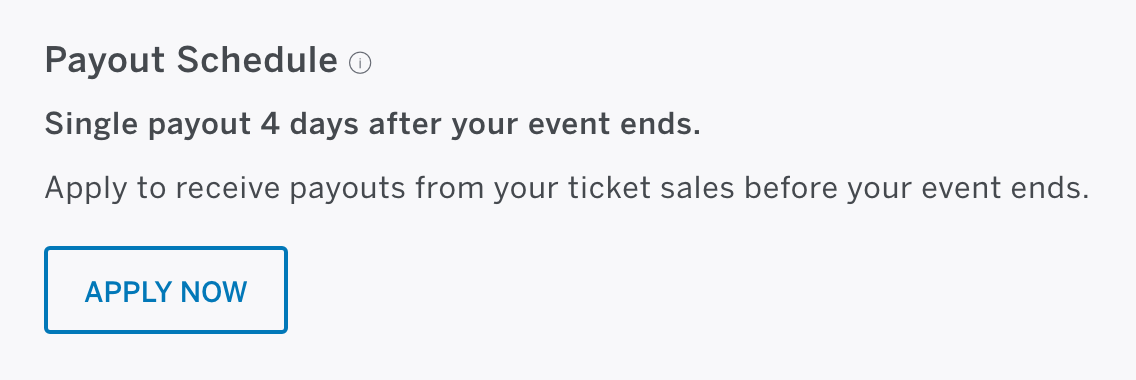Select the word 'Schedule' in the heading
The image size is (1136, 380).
click(257, 59)
